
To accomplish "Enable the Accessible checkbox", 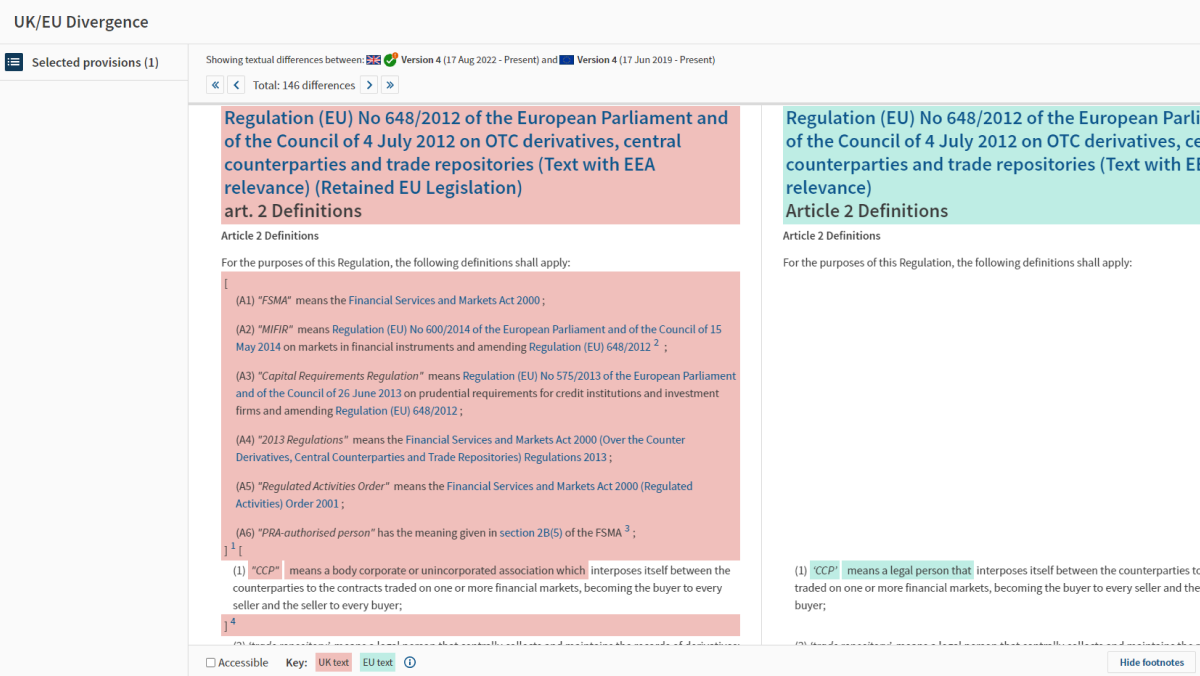I will [x=210, y=663].
